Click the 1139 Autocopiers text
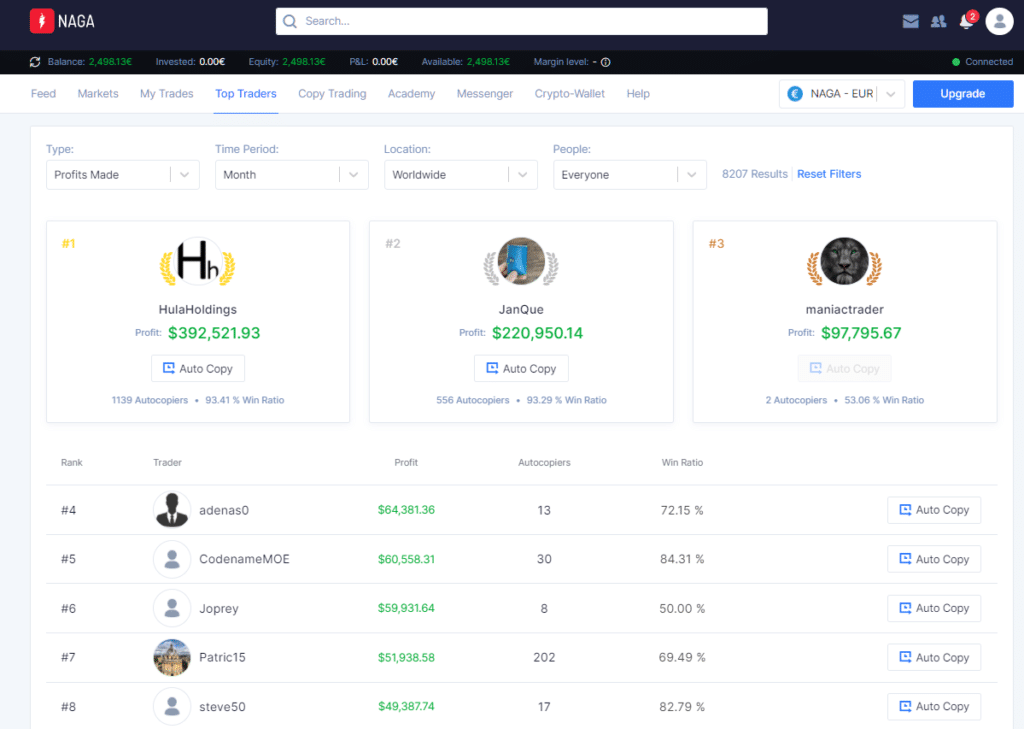Image resolution: width=1024 pixels, height=729 pixels. pos(150,400)
